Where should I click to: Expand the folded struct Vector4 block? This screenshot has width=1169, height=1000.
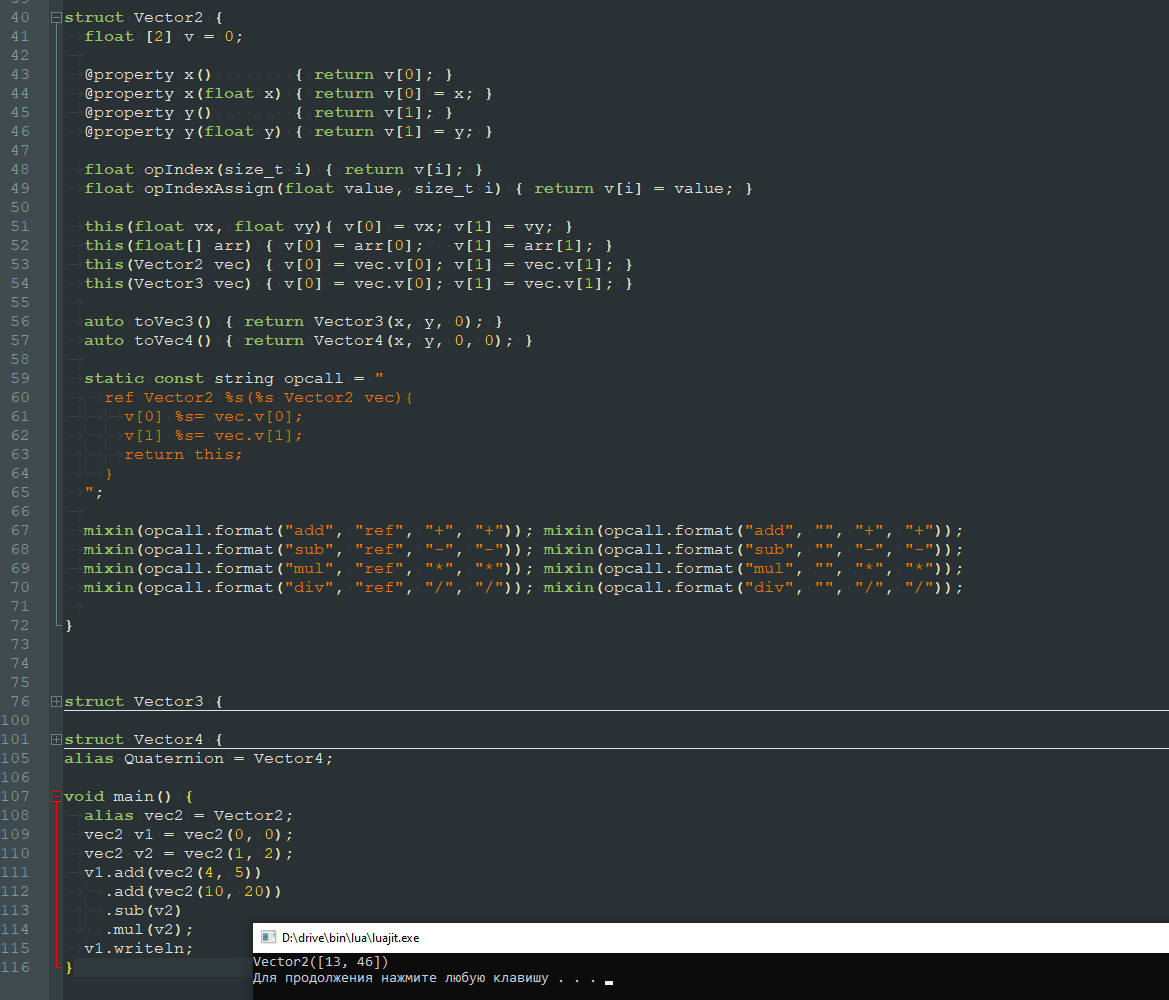56,740
